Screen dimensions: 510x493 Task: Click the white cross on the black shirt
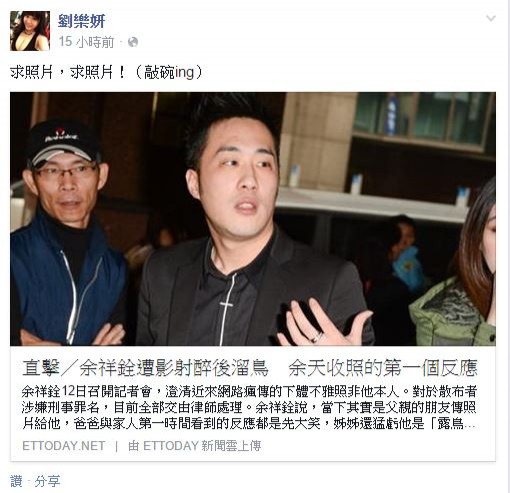227,305
